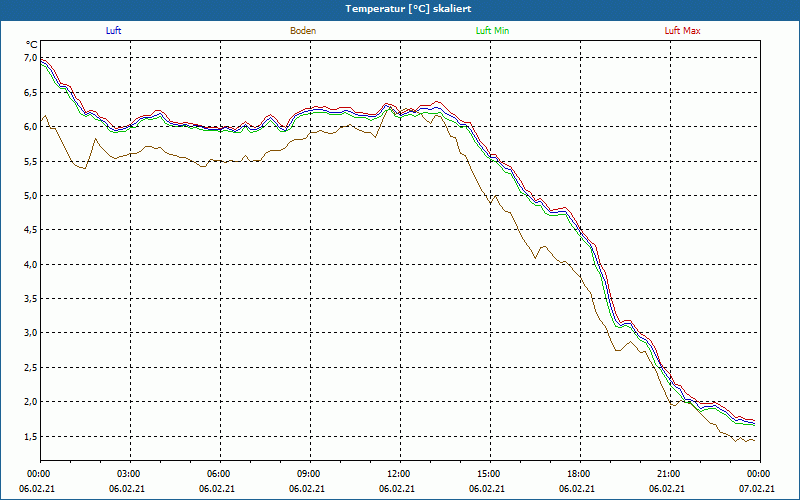The width and height of the screenshot is (800, 500).
Task: Click the '2,0' y-axis value
Action: (31, 402)
